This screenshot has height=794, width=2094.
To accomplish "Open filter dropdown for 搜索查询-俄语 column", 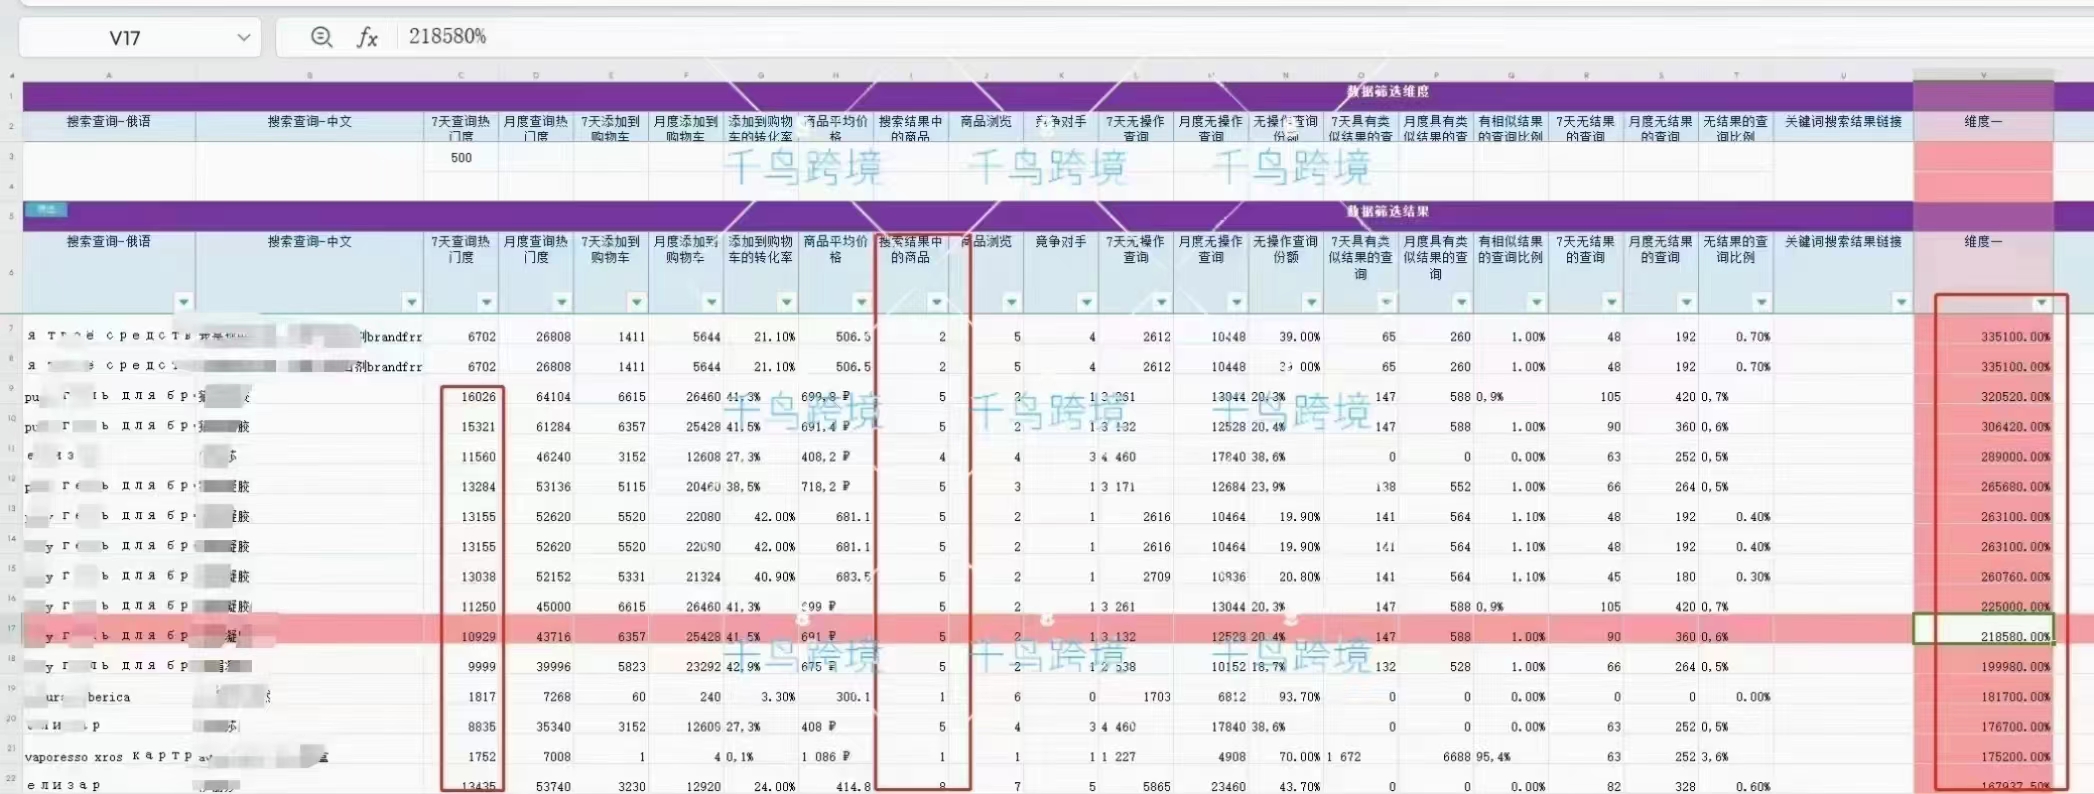I will pos(183,302).
